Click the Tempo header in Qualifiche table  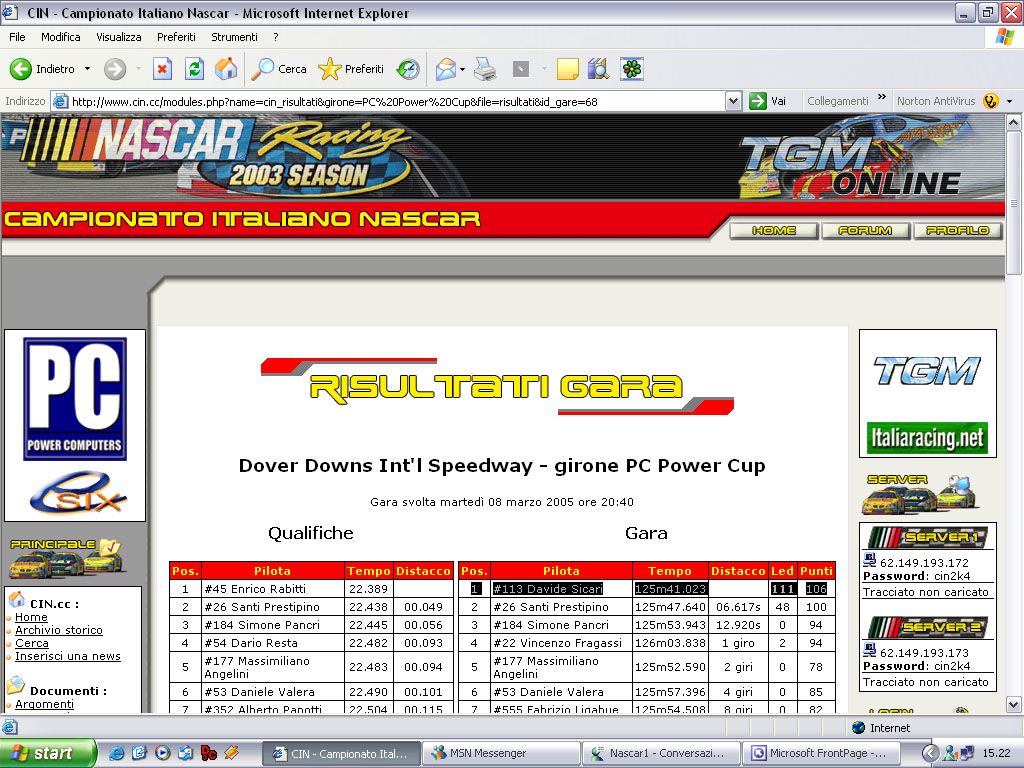tap(368, 571)
